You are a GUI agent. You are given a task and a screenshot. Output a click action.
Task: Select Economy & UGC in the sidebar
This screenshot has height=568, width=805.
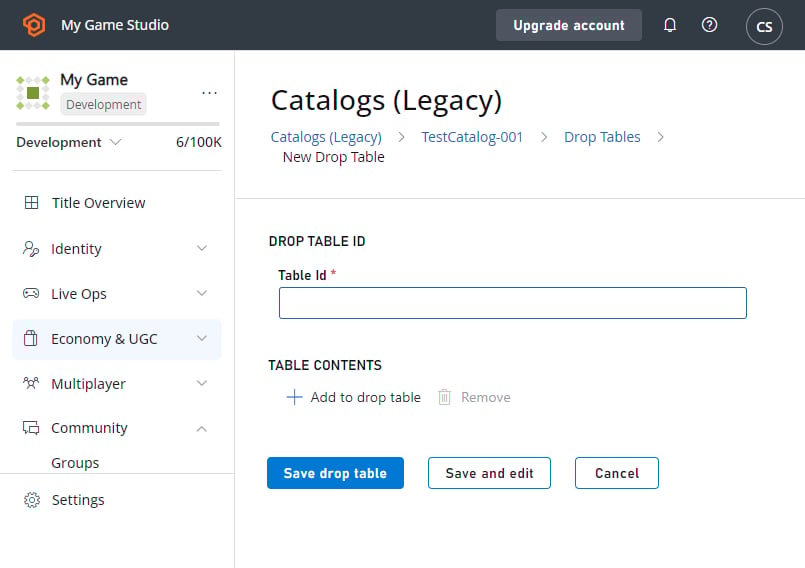coord(117,339)
